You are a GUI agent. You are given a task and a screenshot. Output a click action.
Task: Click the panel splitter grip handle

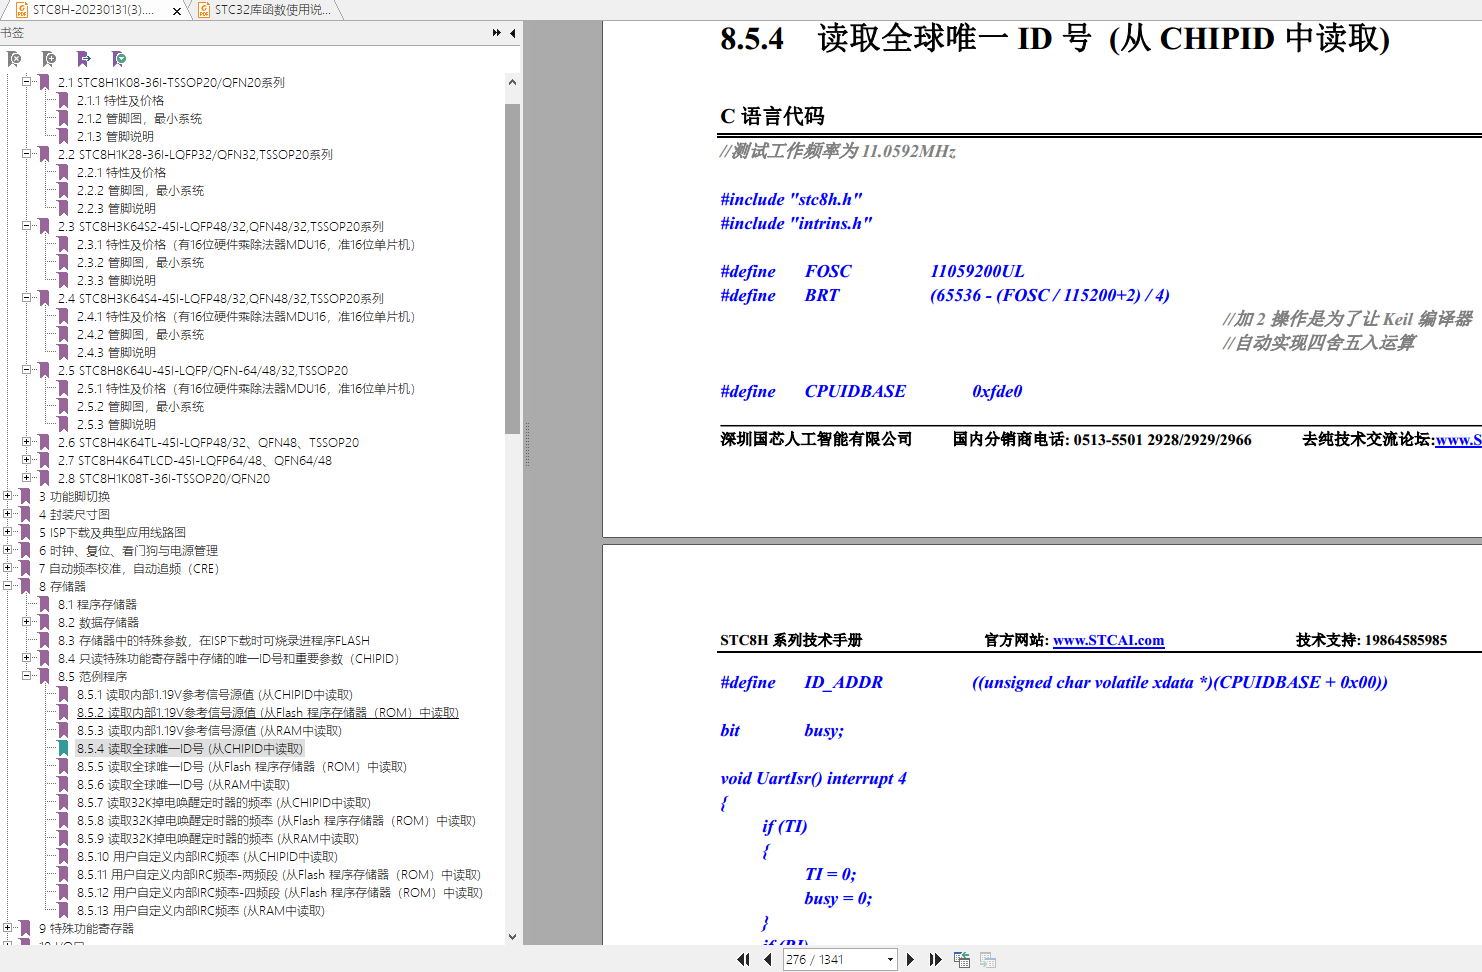[527, 445]
